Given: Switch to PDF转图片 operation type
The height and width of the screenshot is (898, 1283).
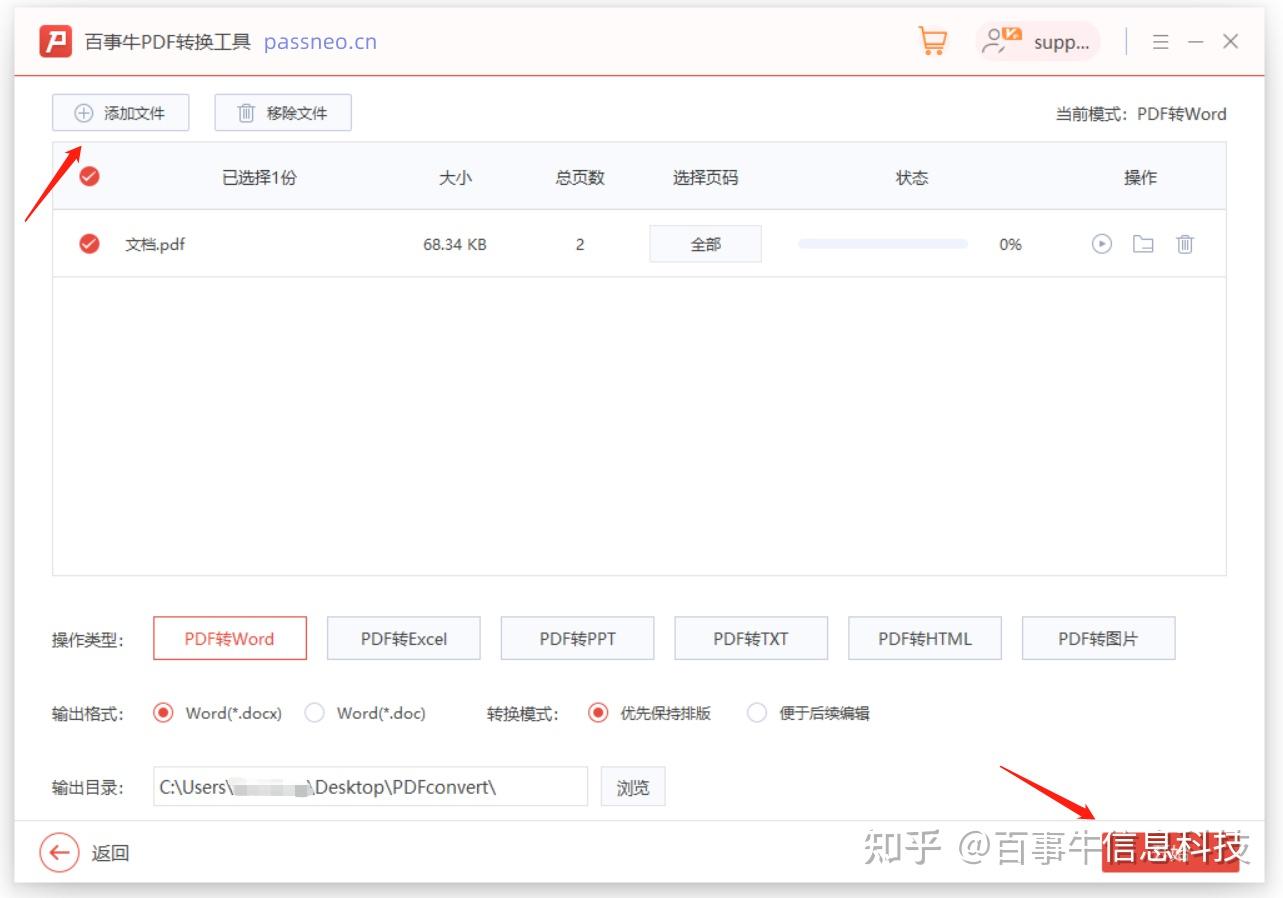Looking at the screenshot, I should 1099,638.
